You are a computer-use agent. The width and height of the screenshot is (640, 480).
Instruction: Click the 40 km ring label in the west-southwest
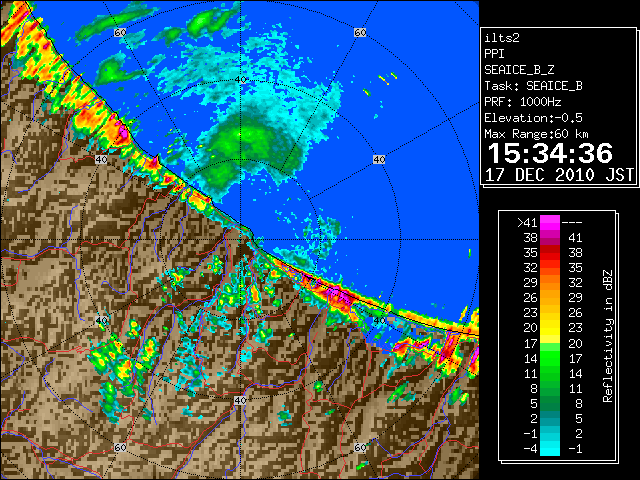pyautogui.click(x=101, y=320)
